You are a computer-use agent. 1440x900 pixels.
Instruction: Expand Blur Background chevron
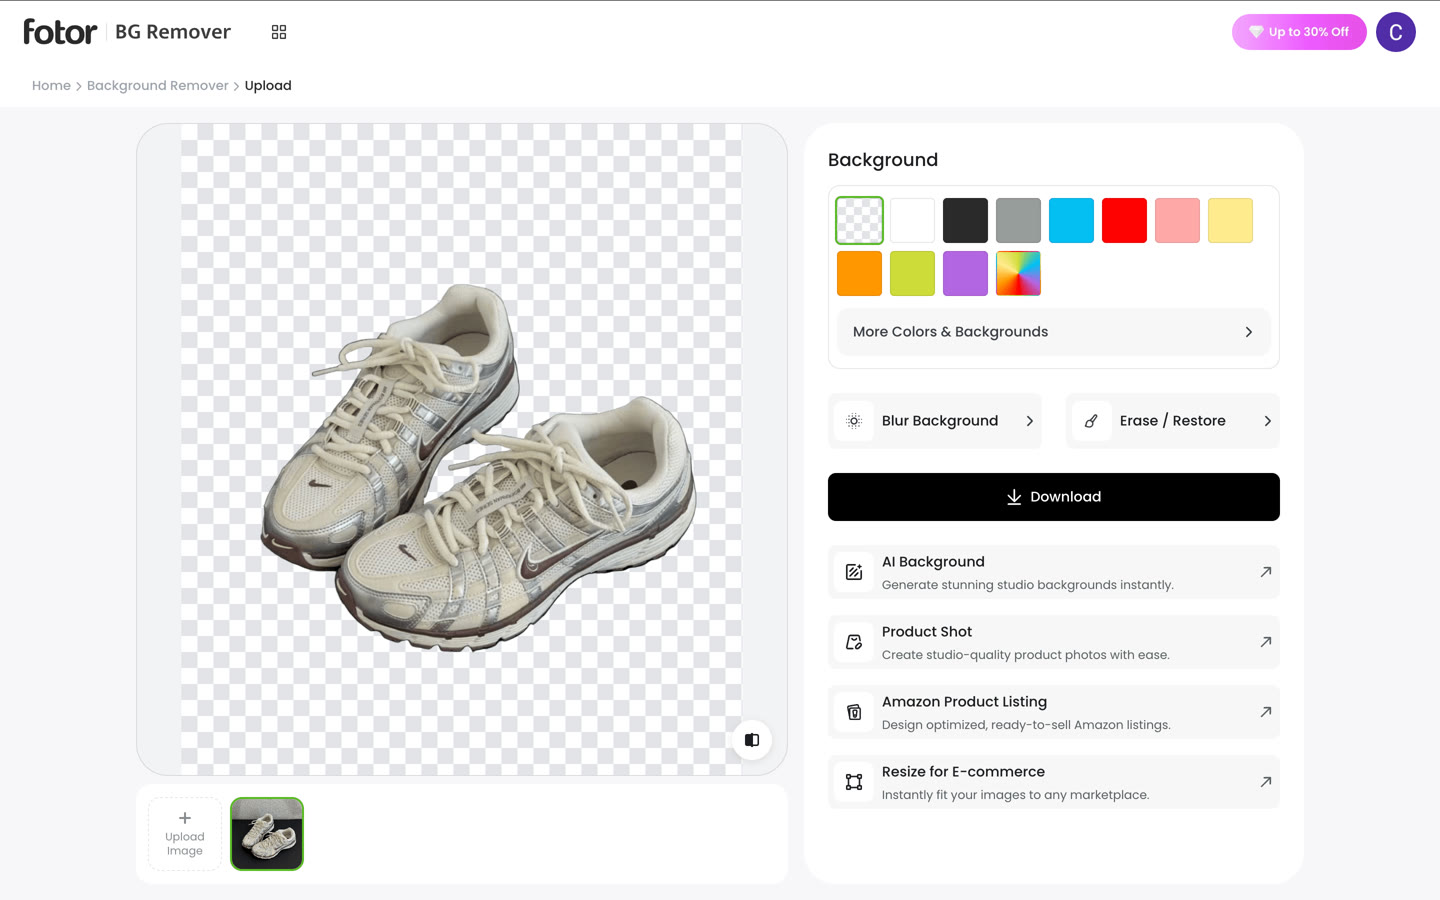(x=1030, y=421)
